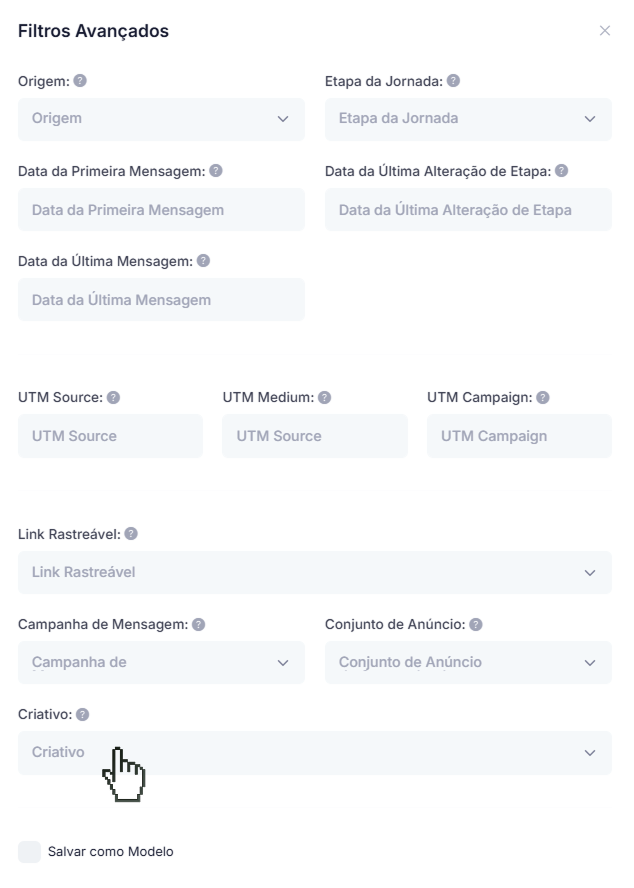Click help icon for Data da Última Alteração de Etapa
The image size is (634, 888).
point(561,171)
